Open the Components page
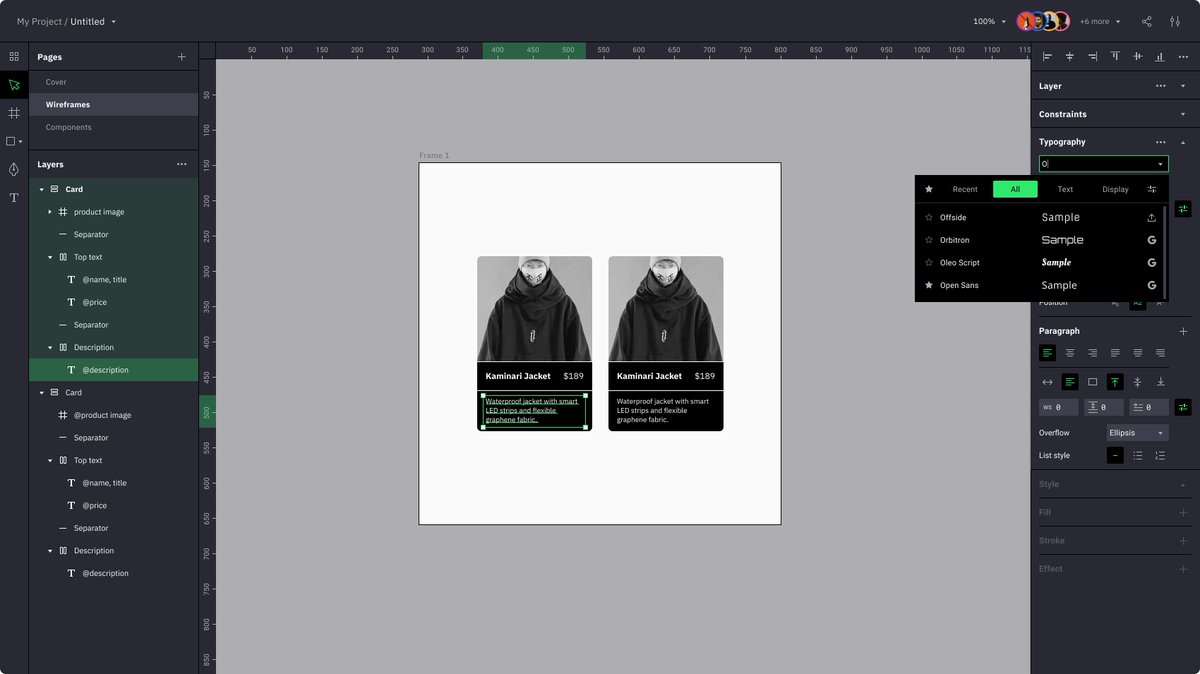The width and height of the screenshot is (1200, 674). pyautogui.click(x=113, y=127)
